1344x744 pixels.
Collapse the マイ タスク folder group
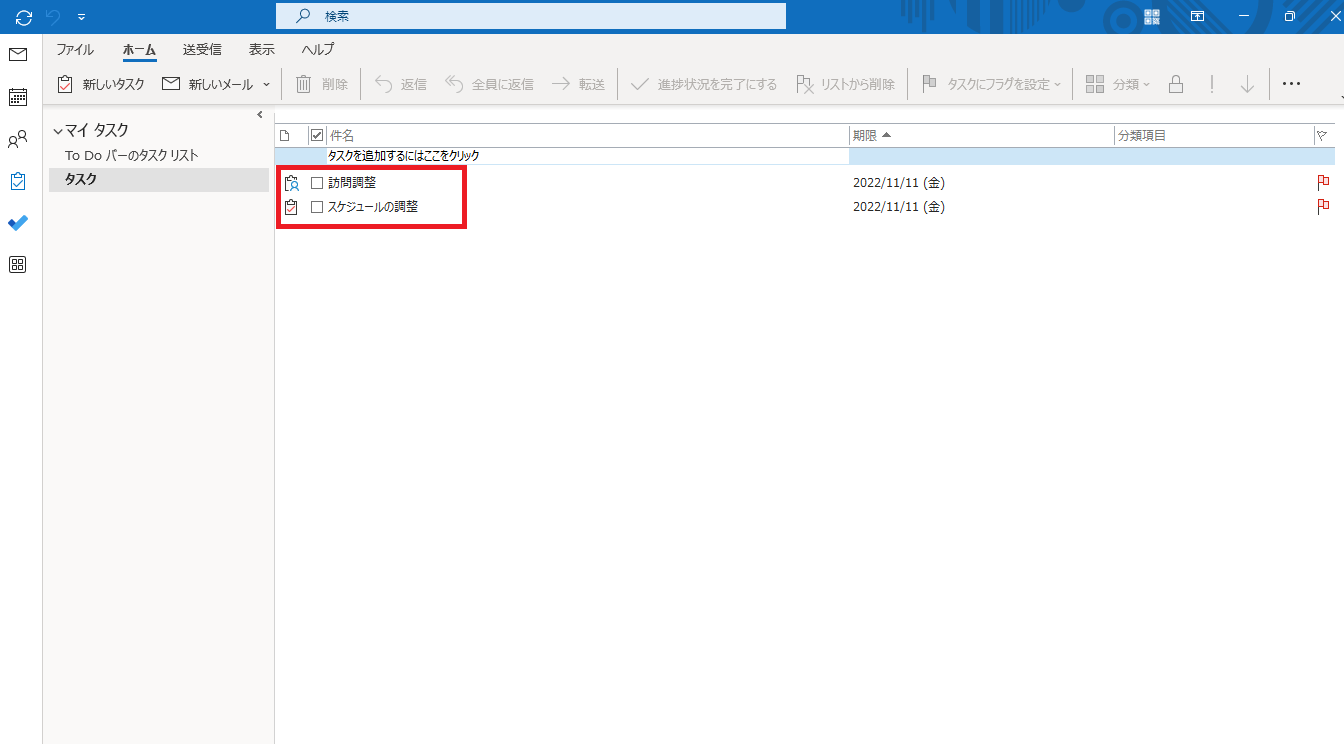coord(58,131)
